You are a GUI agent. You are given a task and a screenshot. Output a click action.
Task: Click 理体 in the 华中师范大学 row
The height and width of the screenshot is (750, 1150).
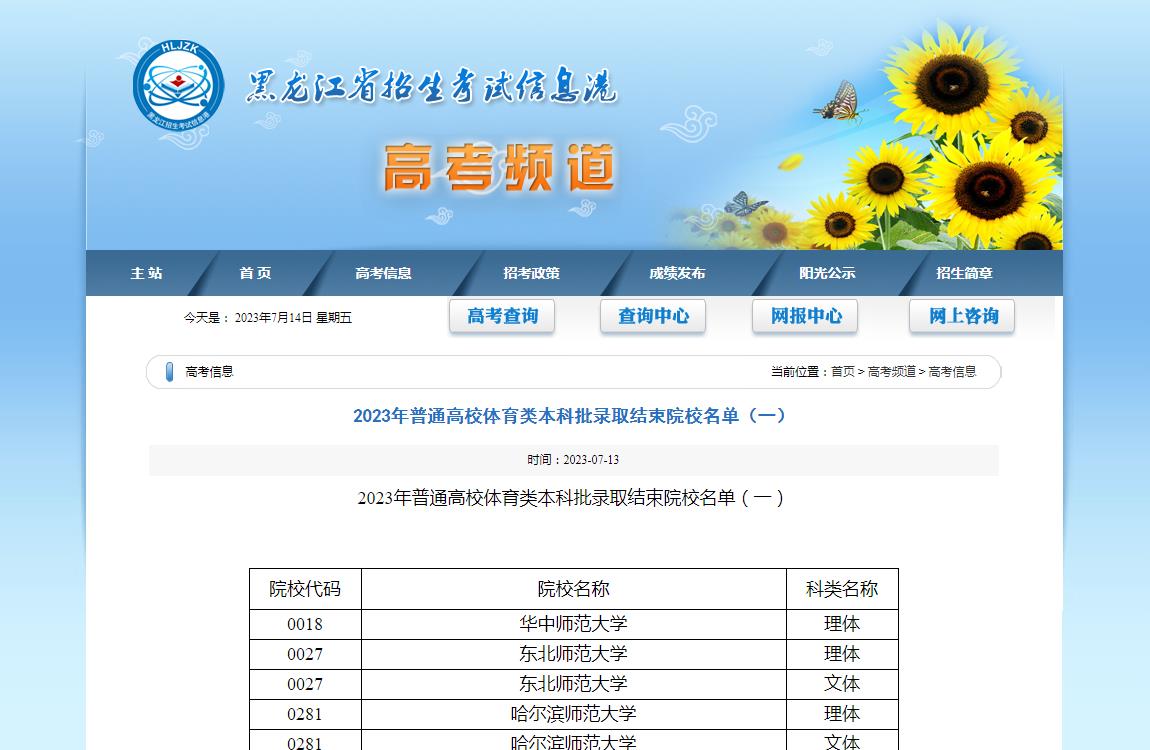point(842,625)
